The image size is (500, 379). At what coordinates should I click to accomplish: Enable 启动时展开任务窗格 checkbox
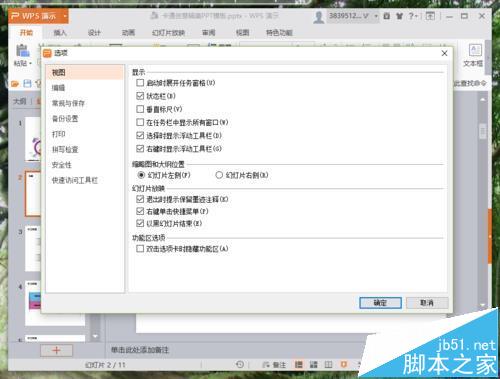140,83
